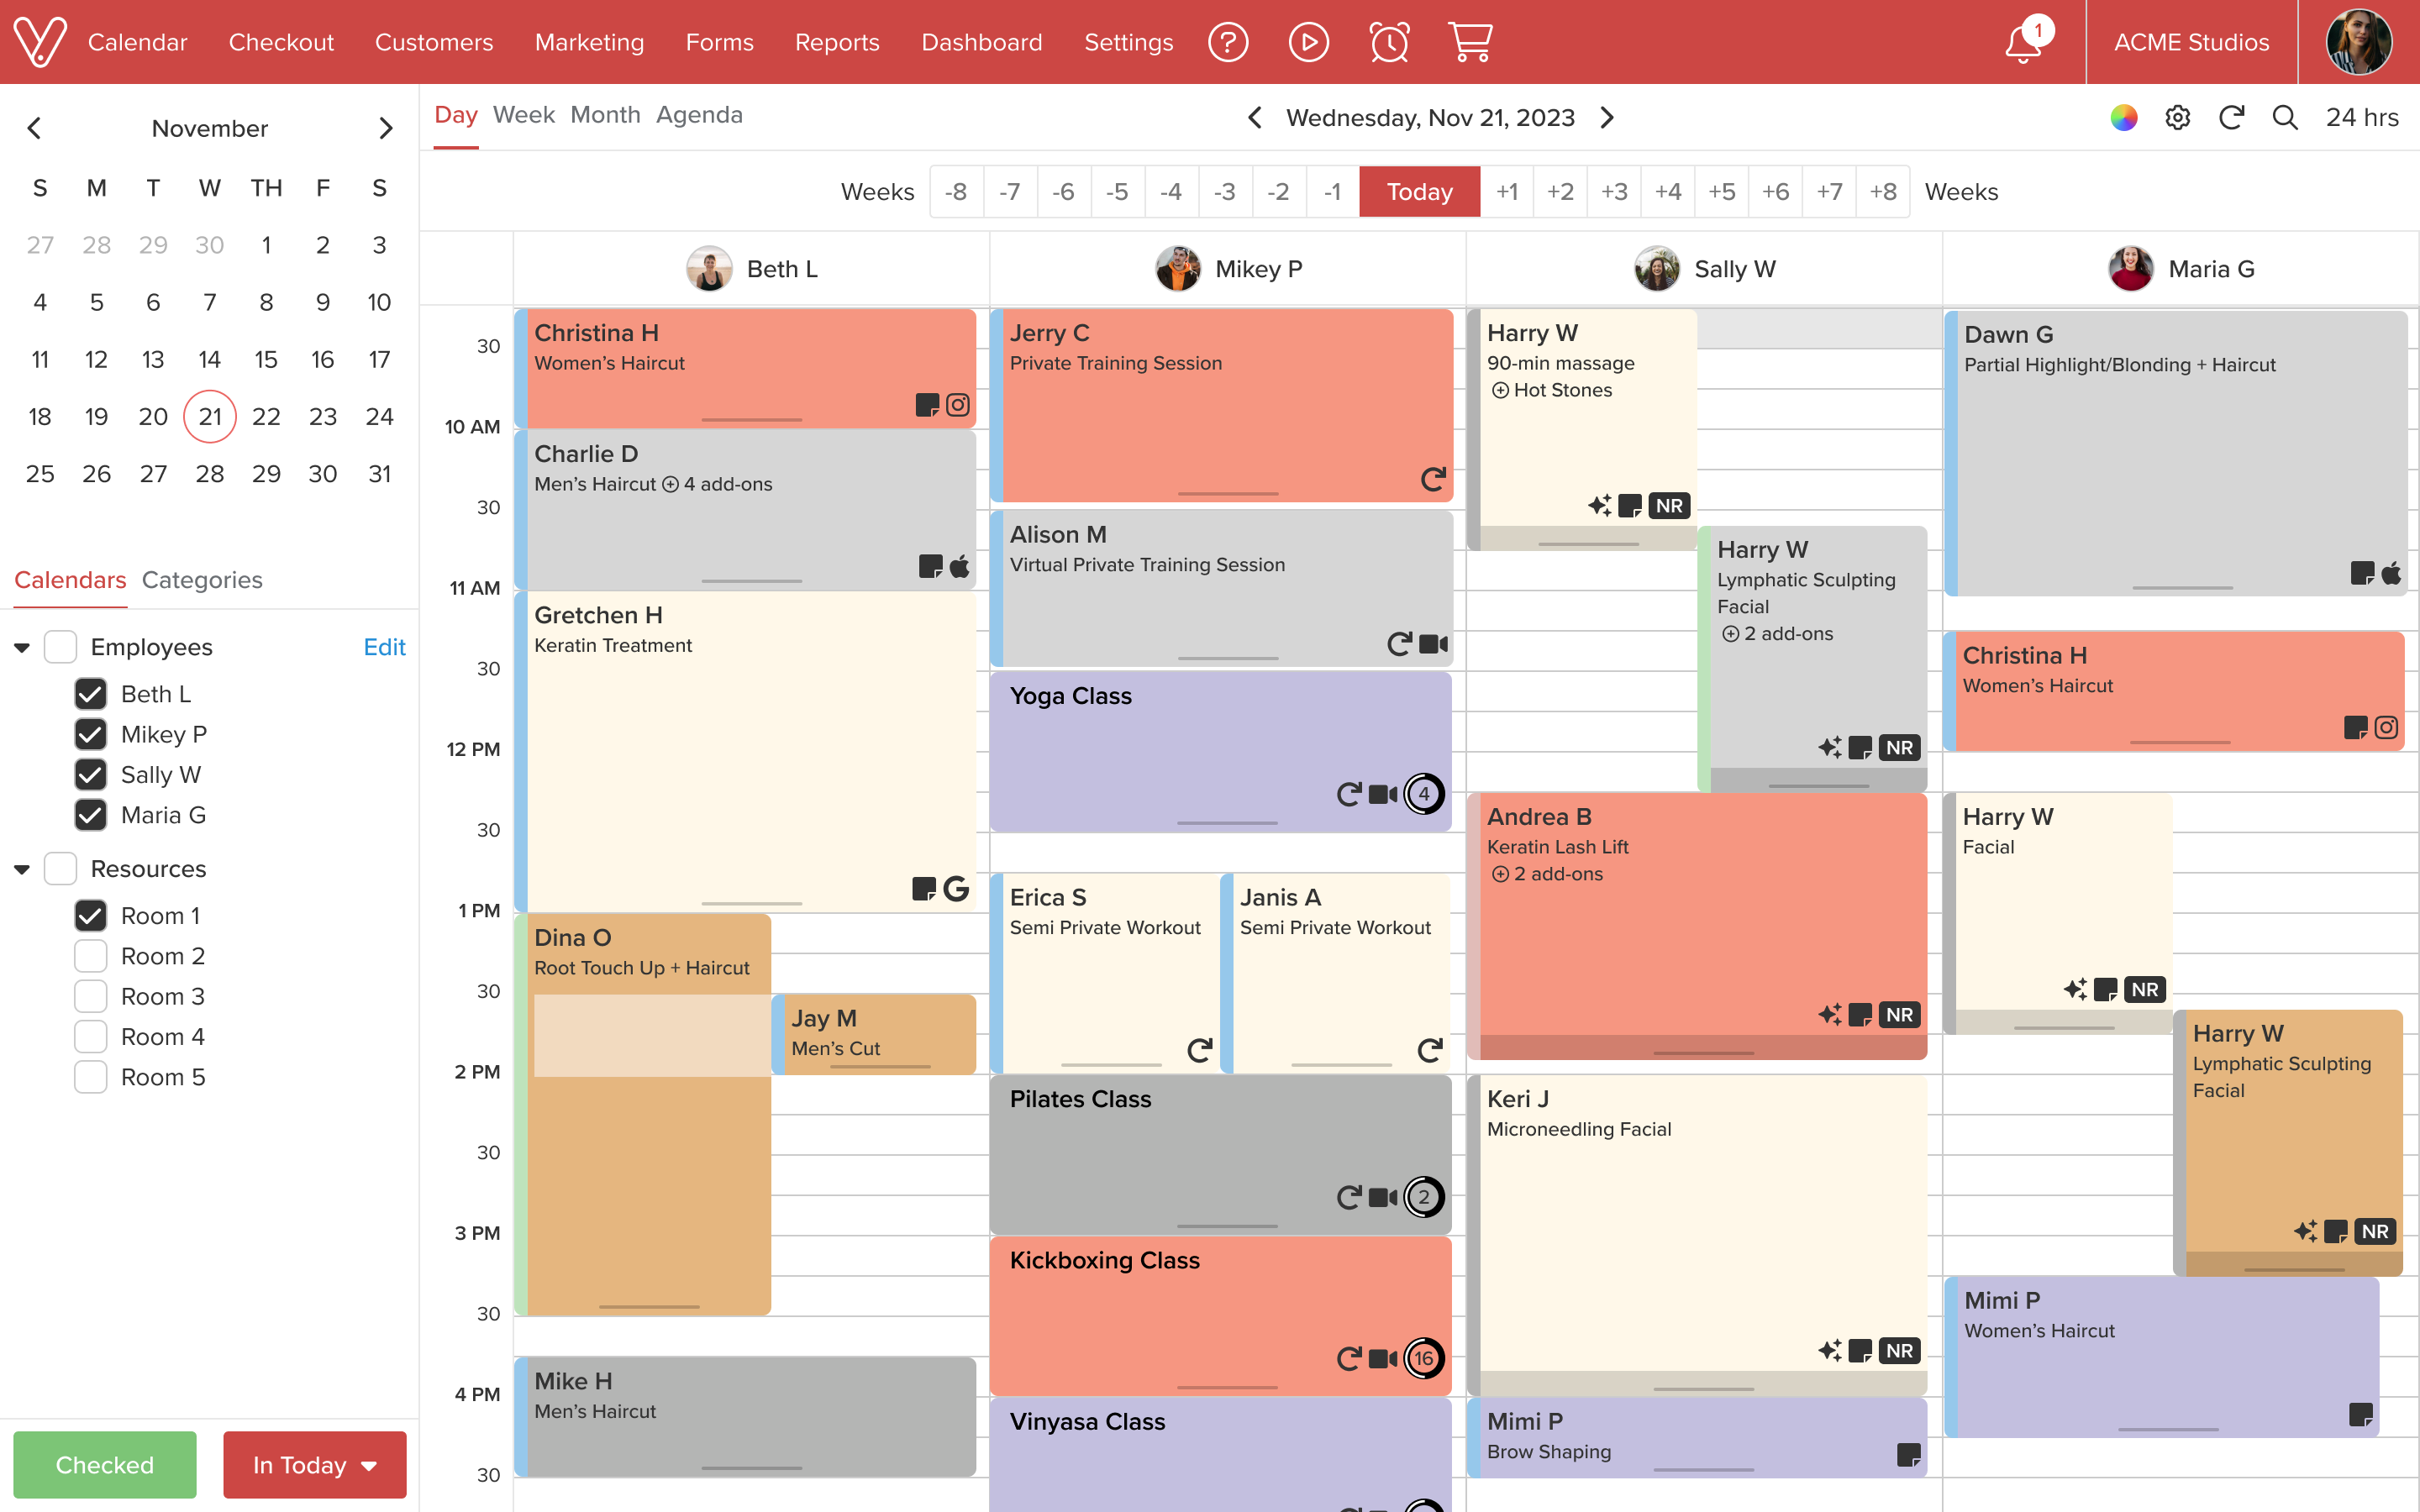Collapse the Resources section triangle

pyautogui.click(x=22, y=869)
